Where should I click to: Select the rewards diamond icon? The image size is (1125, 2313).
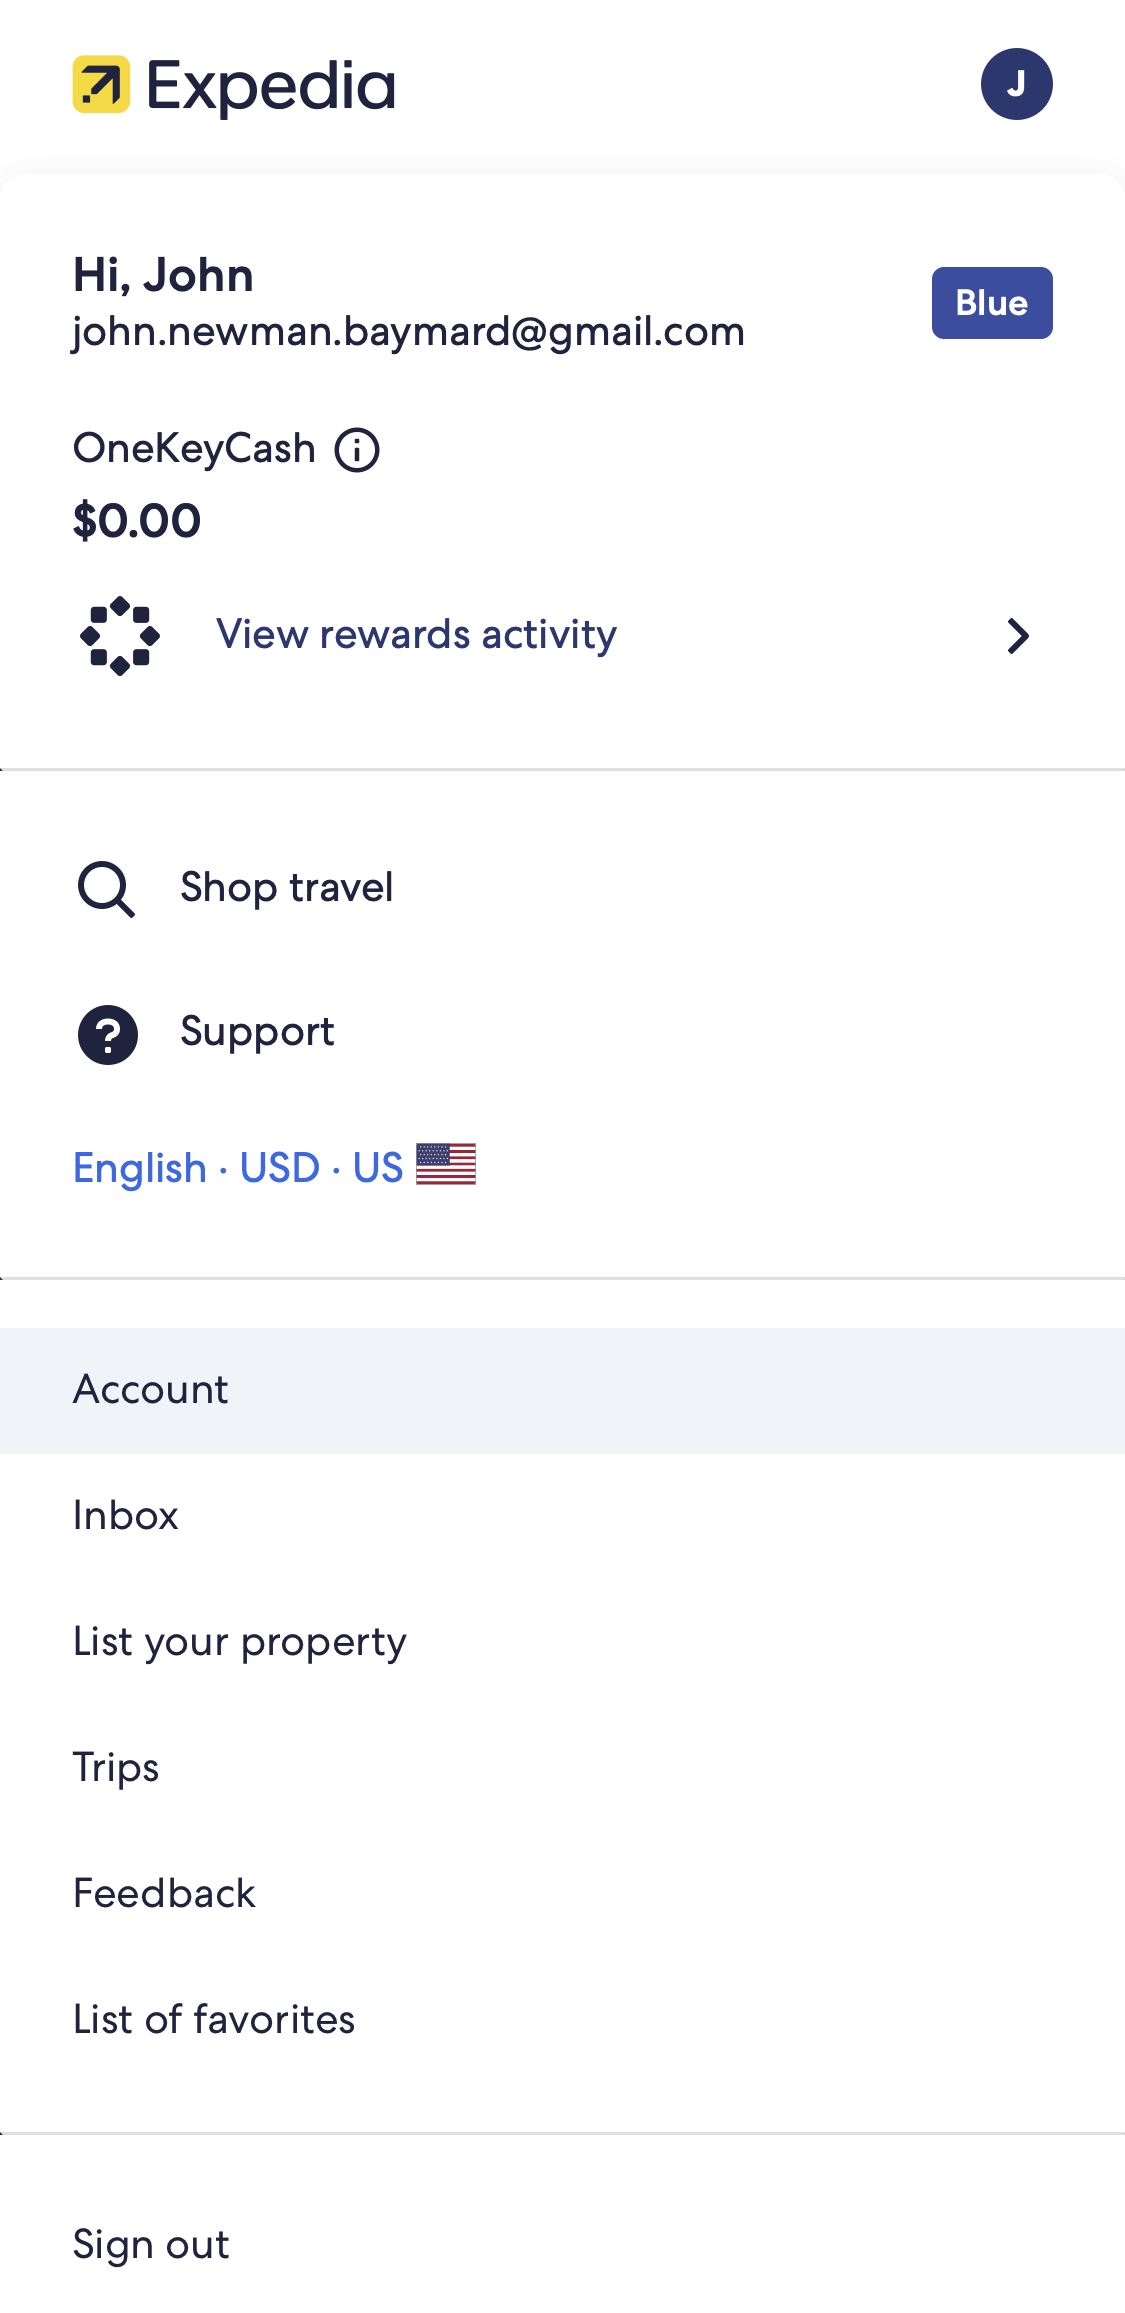(120, 634)
